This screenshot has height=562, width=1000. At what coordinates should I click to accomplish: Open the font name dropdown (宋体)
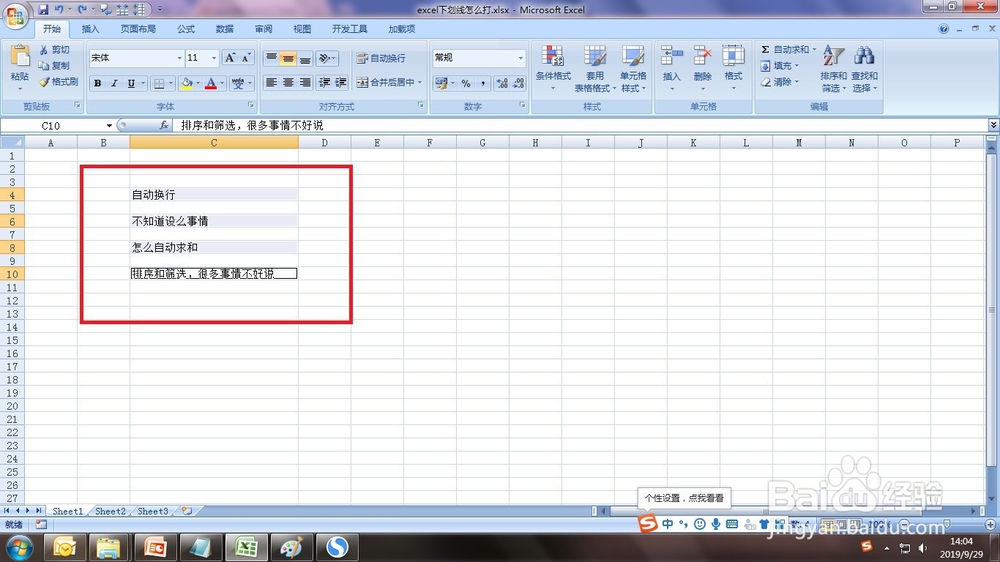179,58
